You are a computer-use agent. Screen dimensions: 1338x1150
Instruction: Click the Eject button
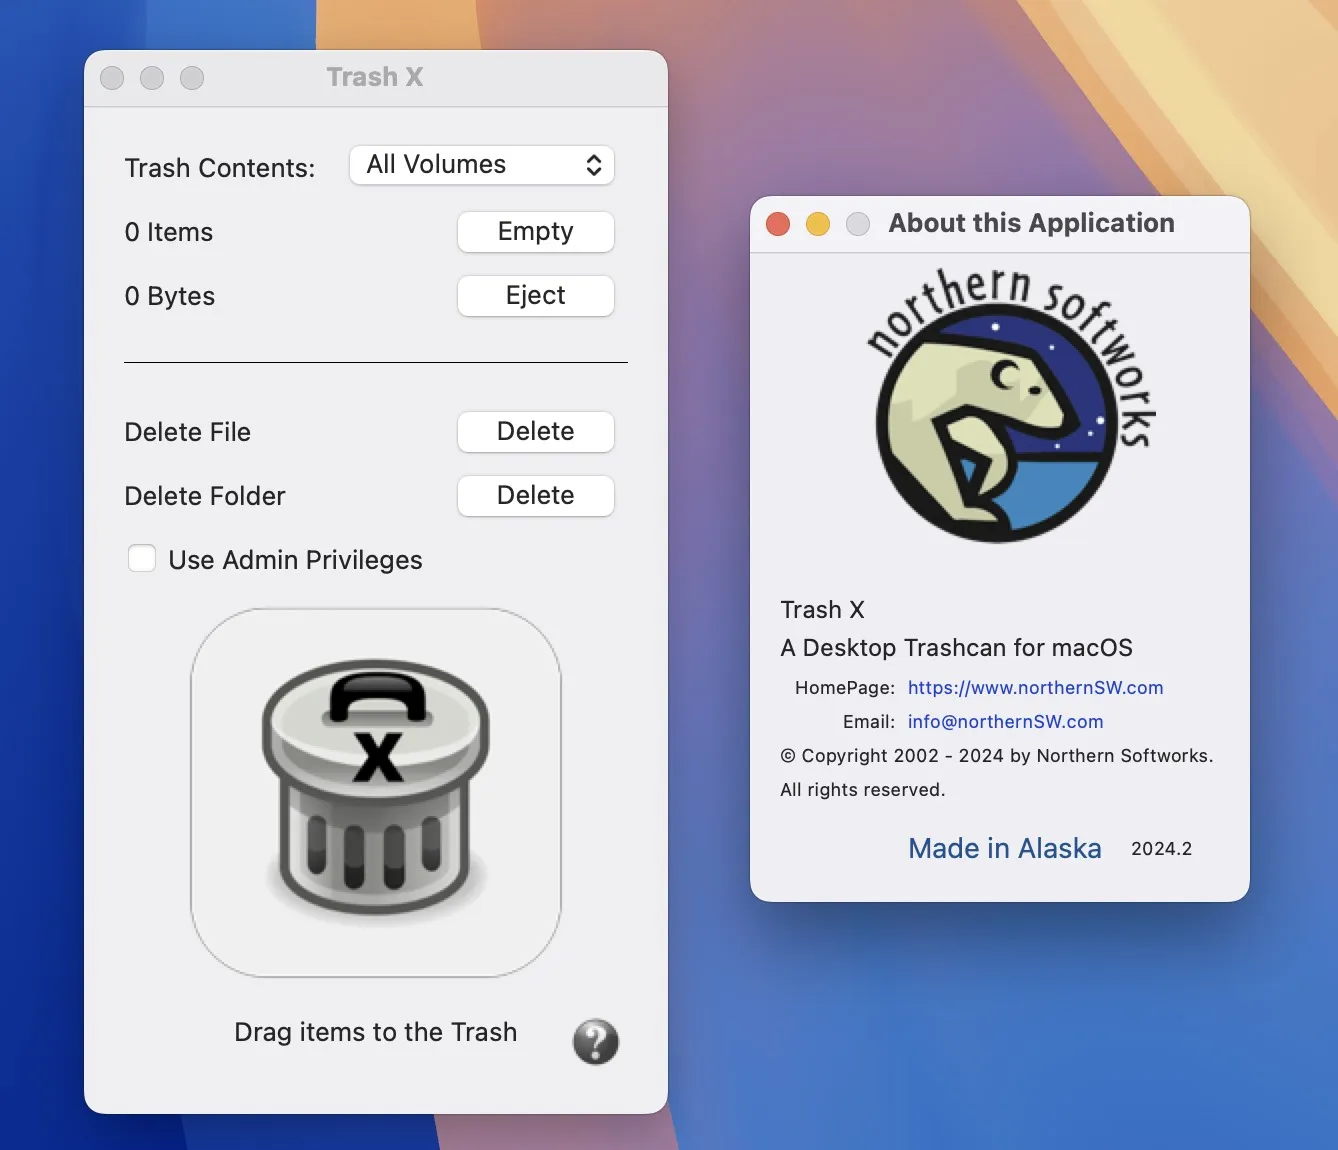point(536,296)
